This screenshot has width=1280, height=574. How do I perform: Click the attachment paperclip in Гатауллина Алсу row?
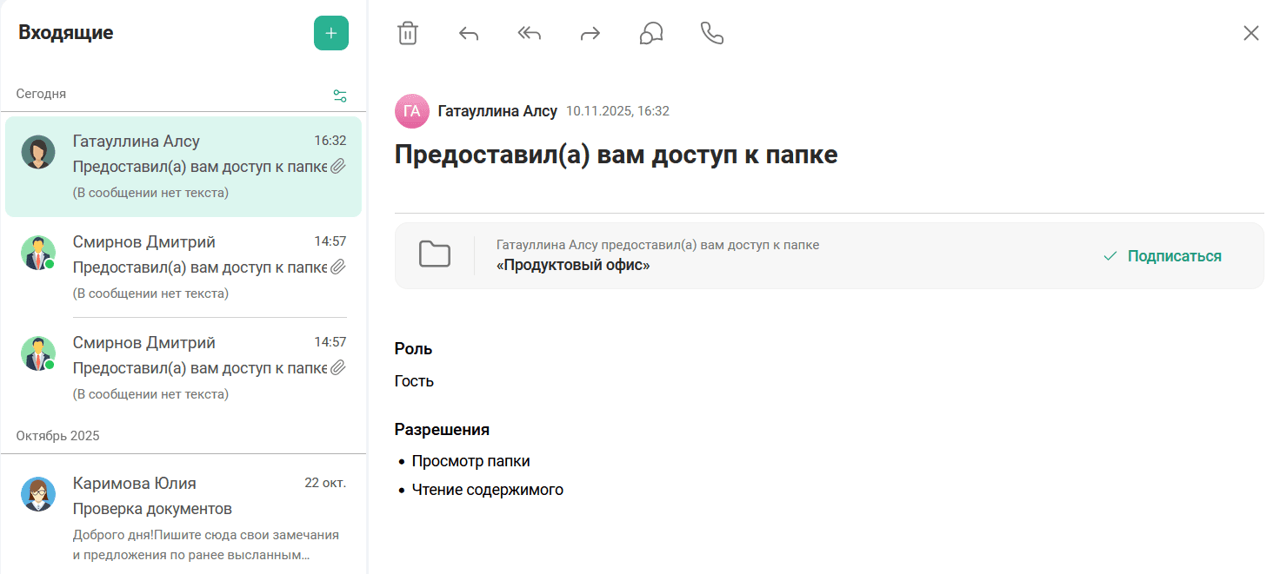338,166
